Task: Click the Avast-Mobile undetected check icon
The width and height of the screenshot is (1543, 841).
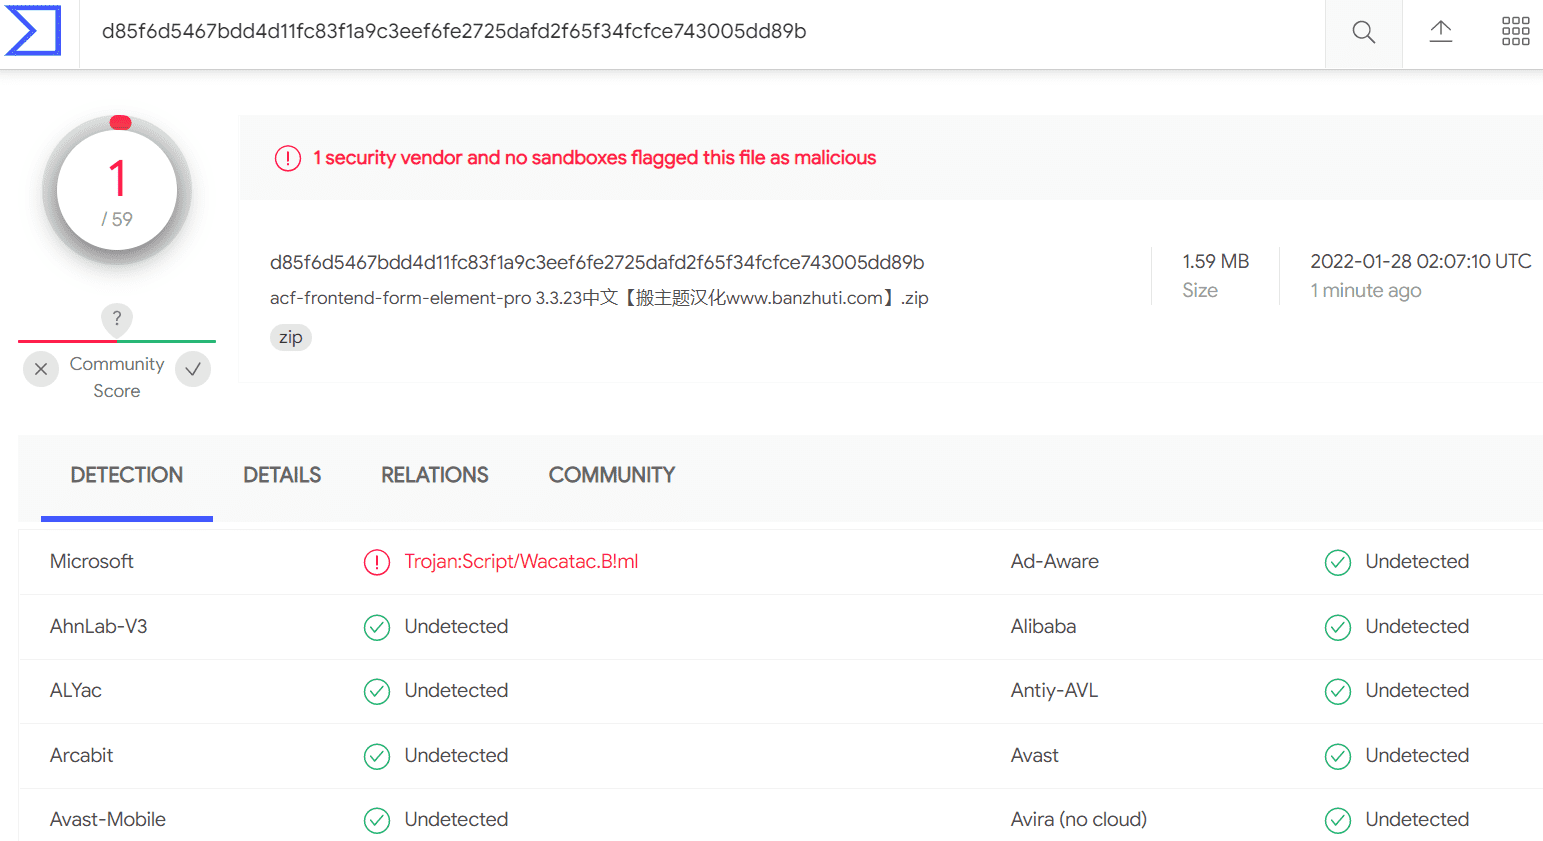Action: (x=377, y=820)
